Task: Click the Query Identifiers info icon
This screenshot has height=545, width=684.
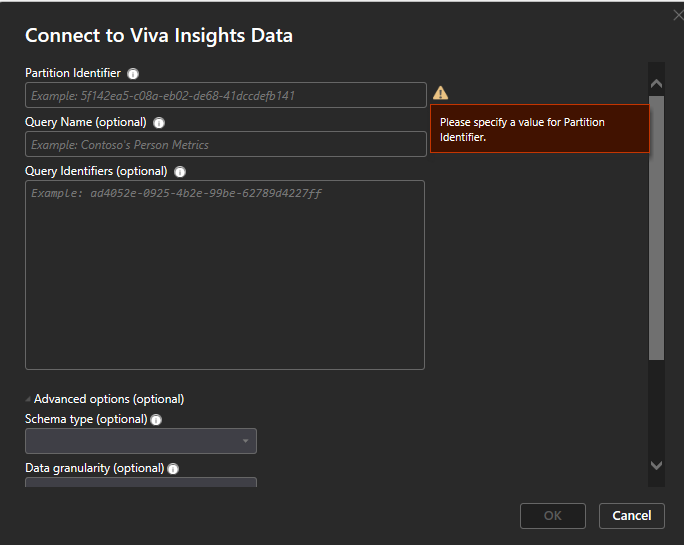Action: point(180,172)
